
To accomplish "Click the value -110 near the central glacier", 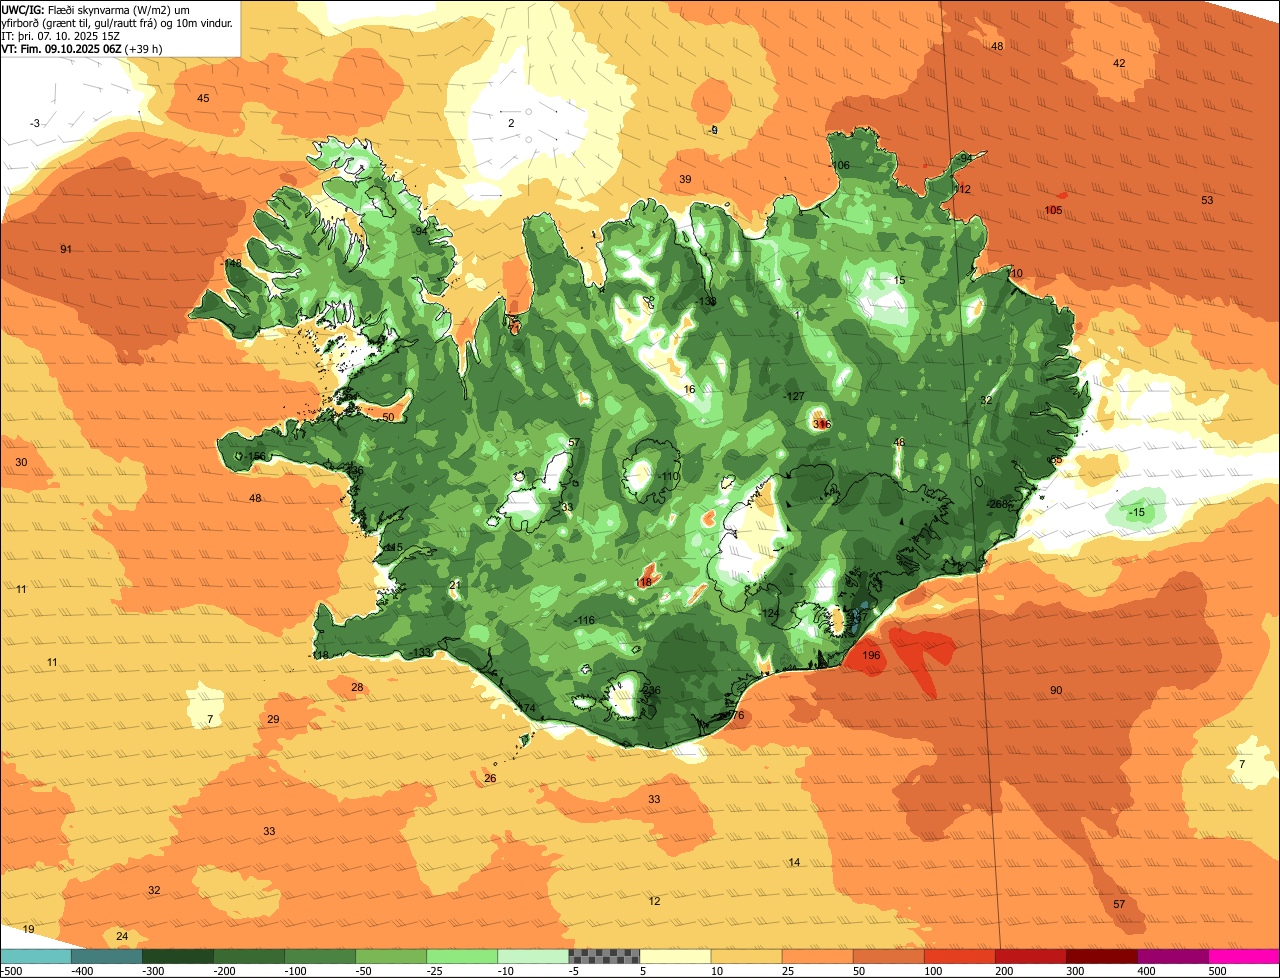I will (668, 476).
